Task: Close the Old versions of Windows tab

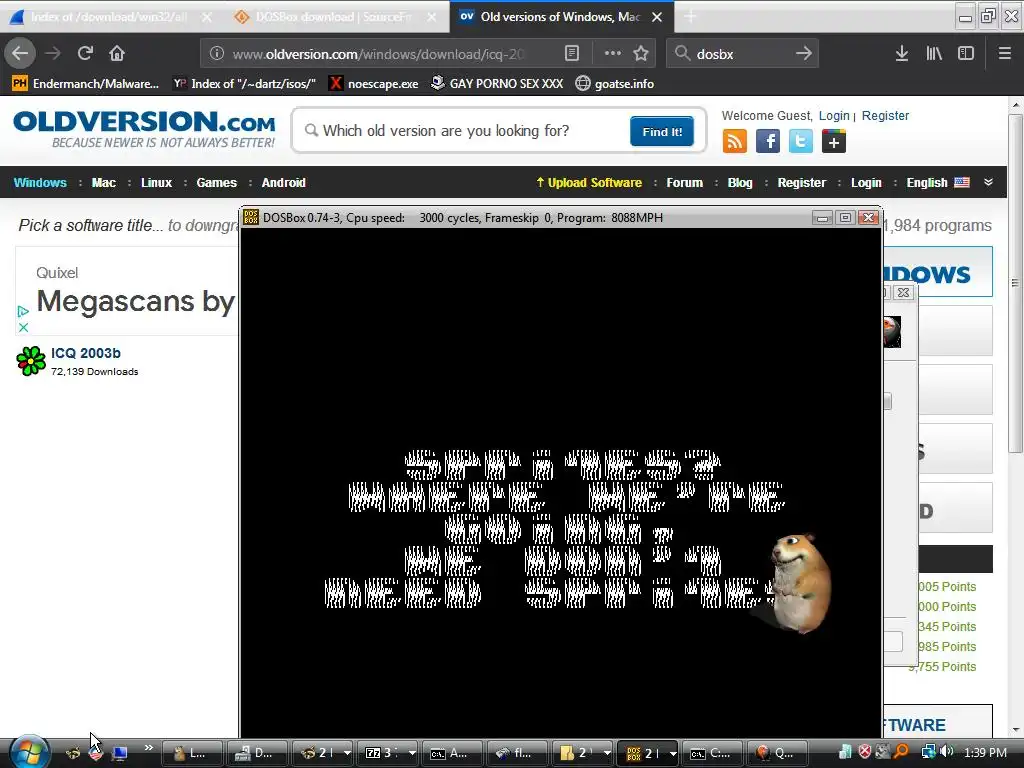Action: click(657, 17)
